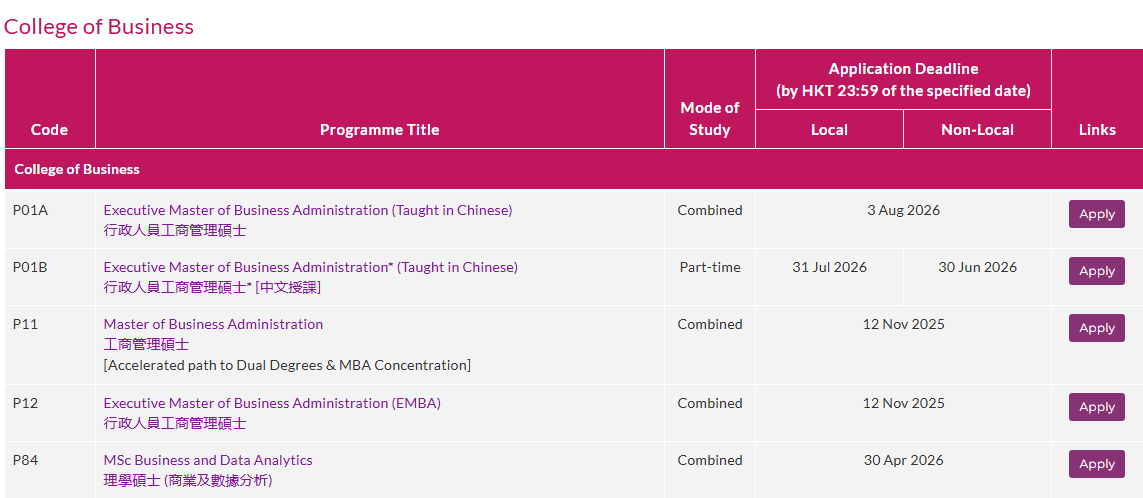The width and height of the screenshot is (1143, 498).
Task: Click the Mode of Study column header
Action: pyautogui.click(x=709, y=119)
